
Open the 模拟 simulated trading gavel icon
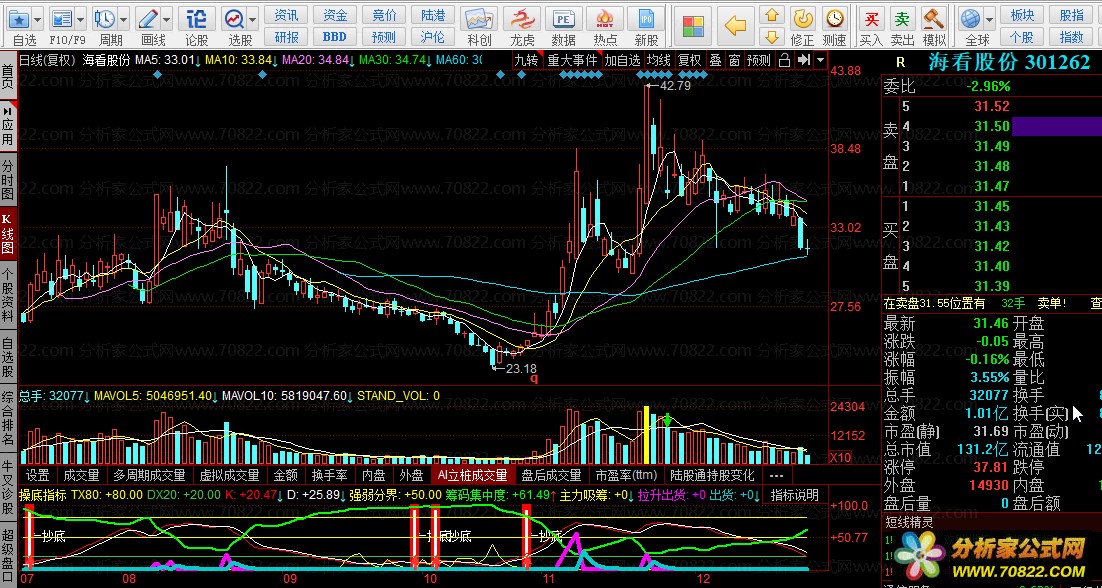point(934,19)
